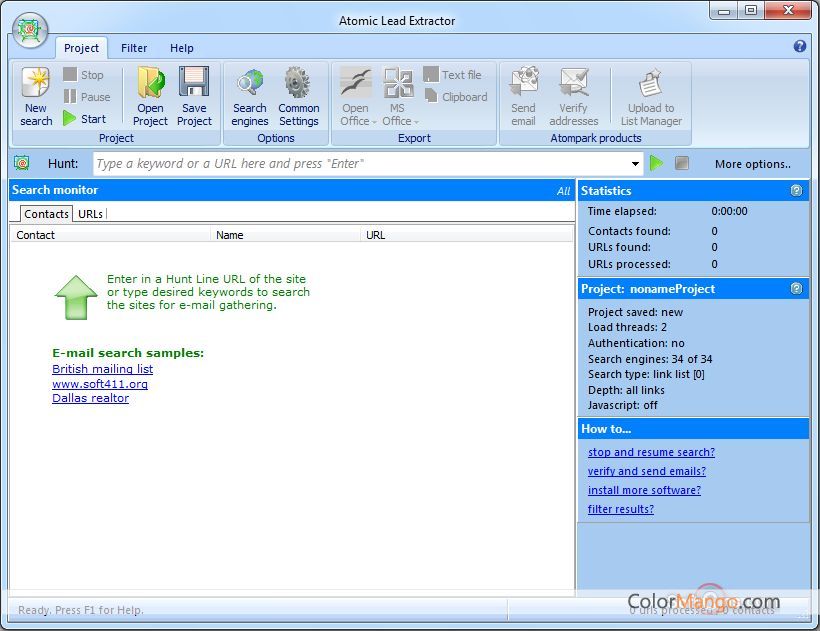Open the British mailing list sample
Screen dimensions: 820x631
click(x=102, y=369)
